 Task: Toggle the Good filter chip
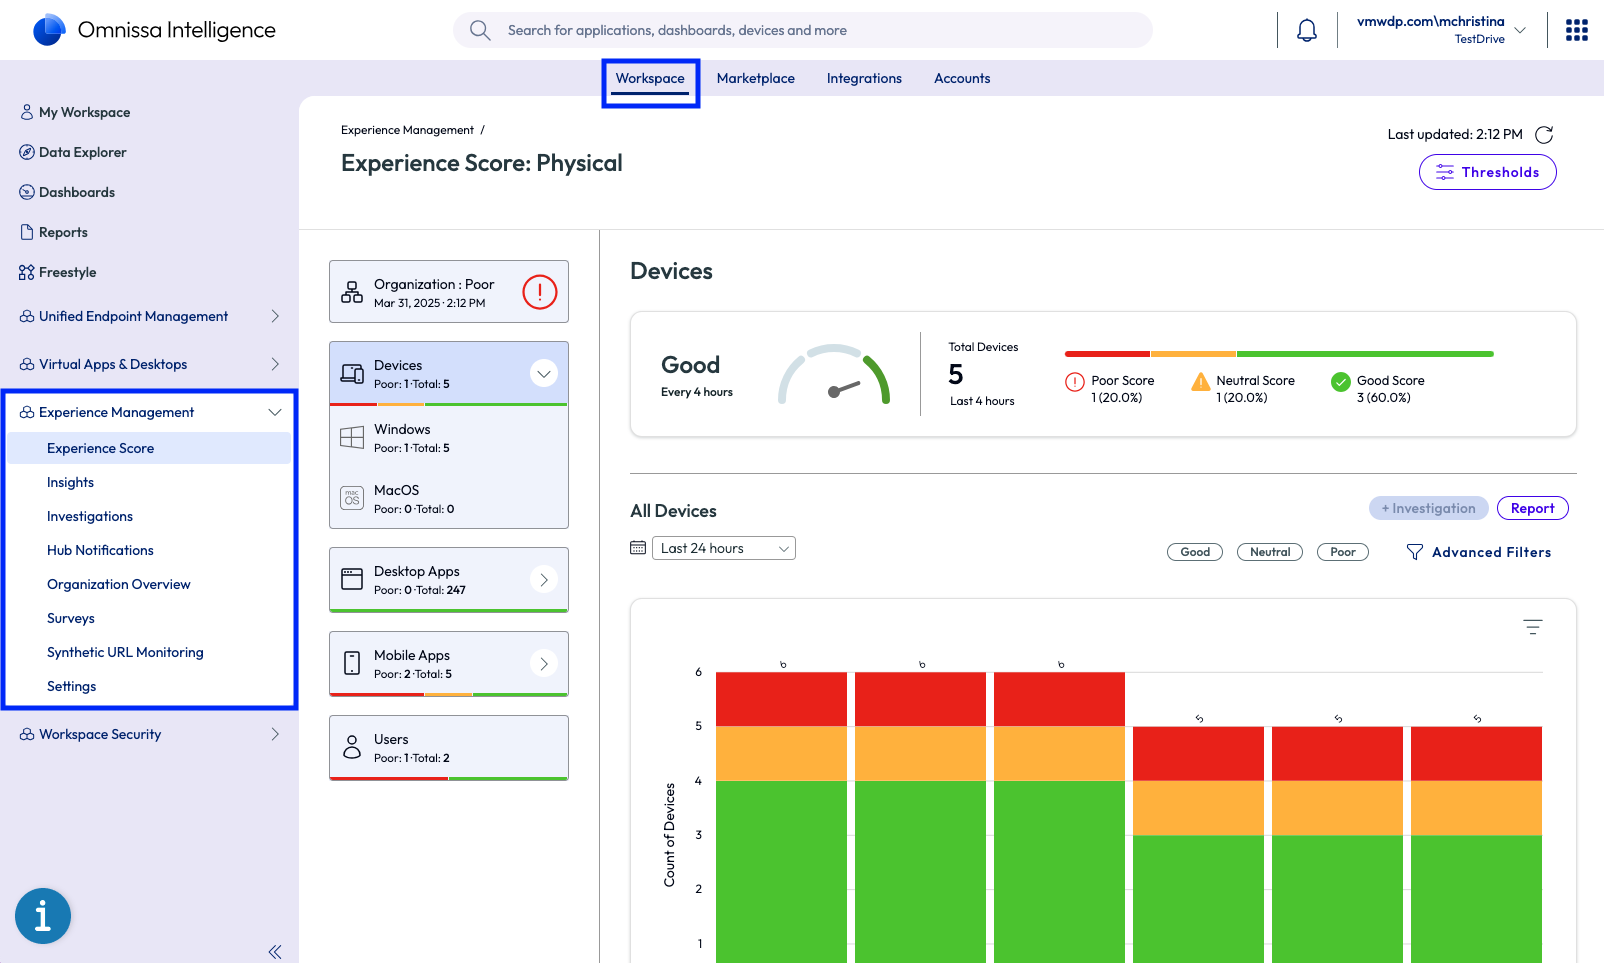pos(1194,552)
